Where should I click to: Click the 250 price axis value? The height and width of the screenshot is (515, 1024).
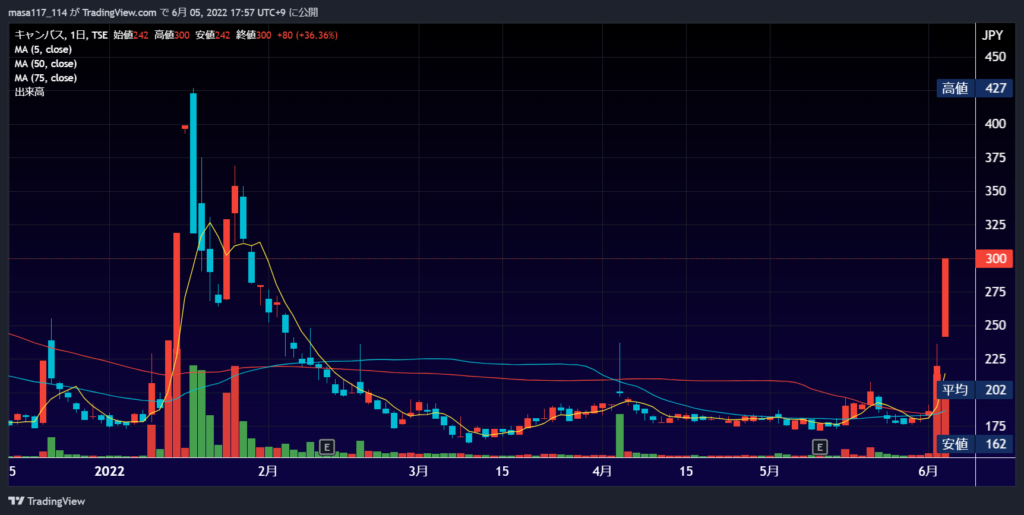coord(995,325)
